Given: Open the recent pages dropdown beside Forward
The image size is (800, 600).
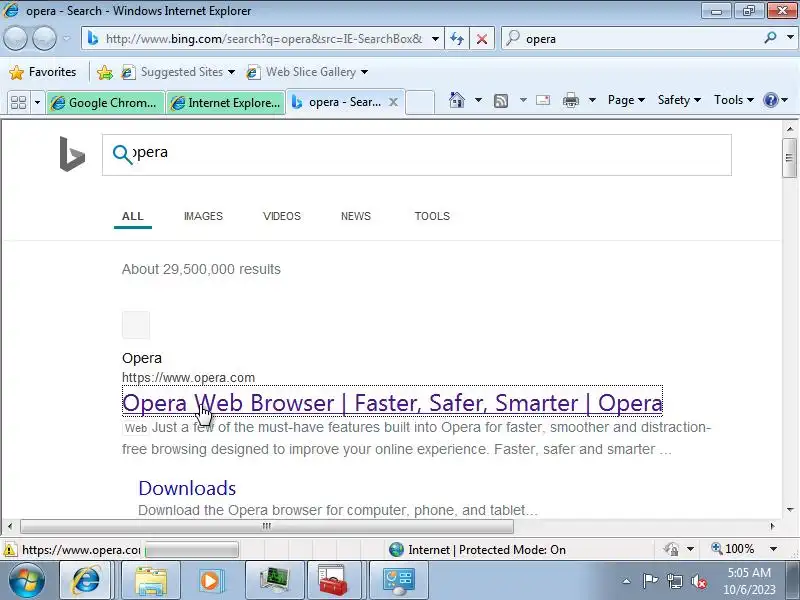Looking at the screenshot, I should 67,38.
